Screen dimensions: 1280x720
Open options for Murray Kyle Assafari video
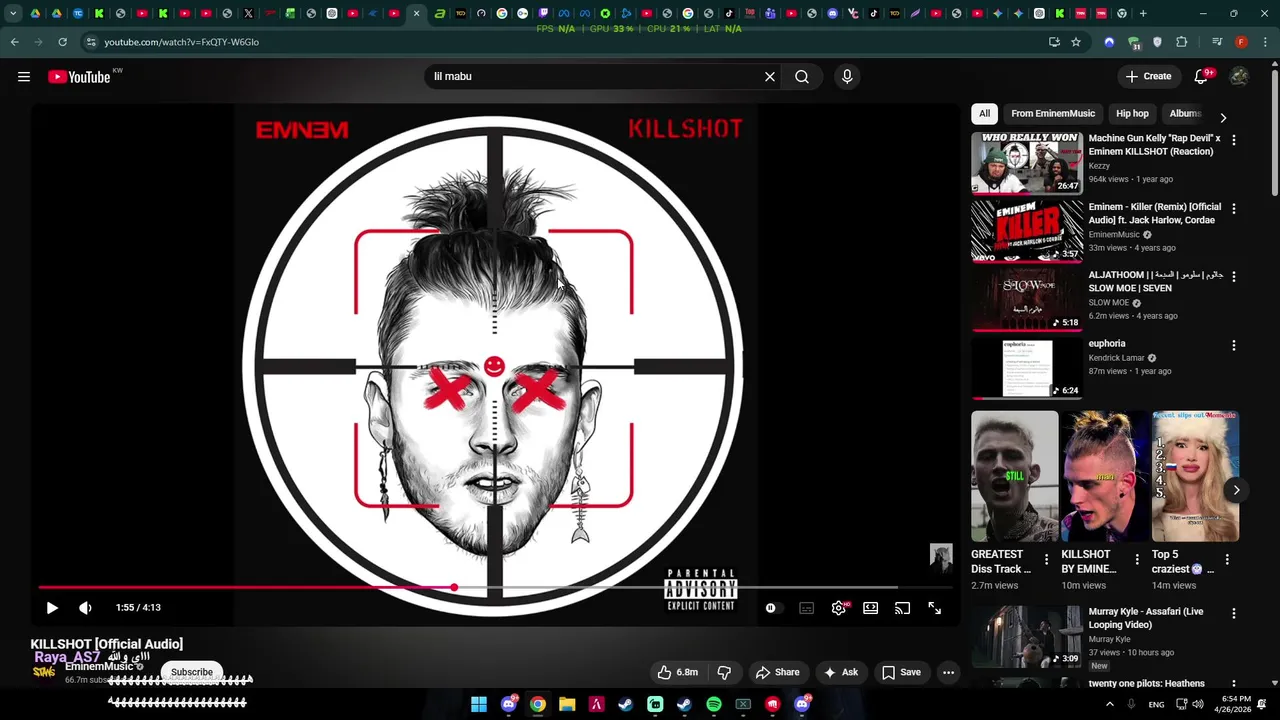[1233, 613]
